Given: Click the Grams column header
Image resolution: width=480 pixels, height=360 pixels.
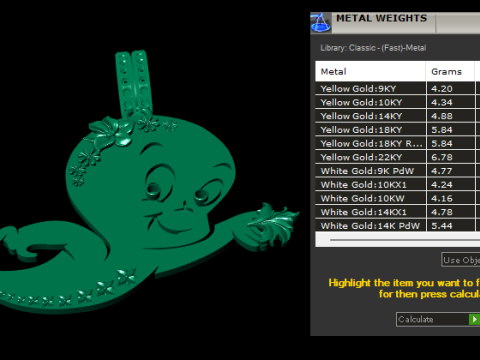Looking at the screenshot, I should [450, 71].
